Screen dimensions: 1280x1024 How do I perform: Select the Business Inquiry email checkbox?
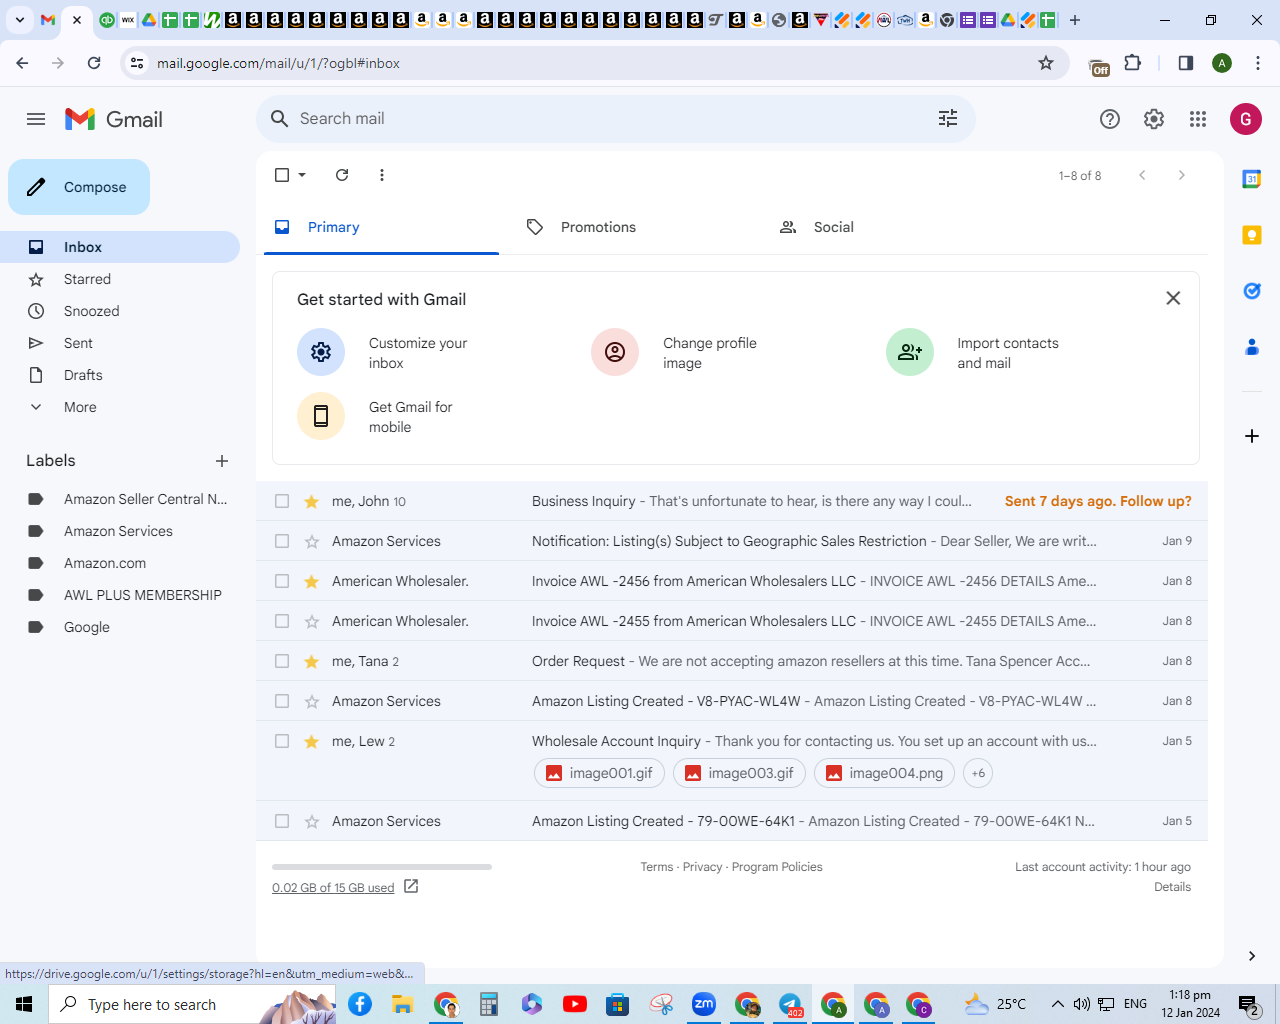coord(282,501)
